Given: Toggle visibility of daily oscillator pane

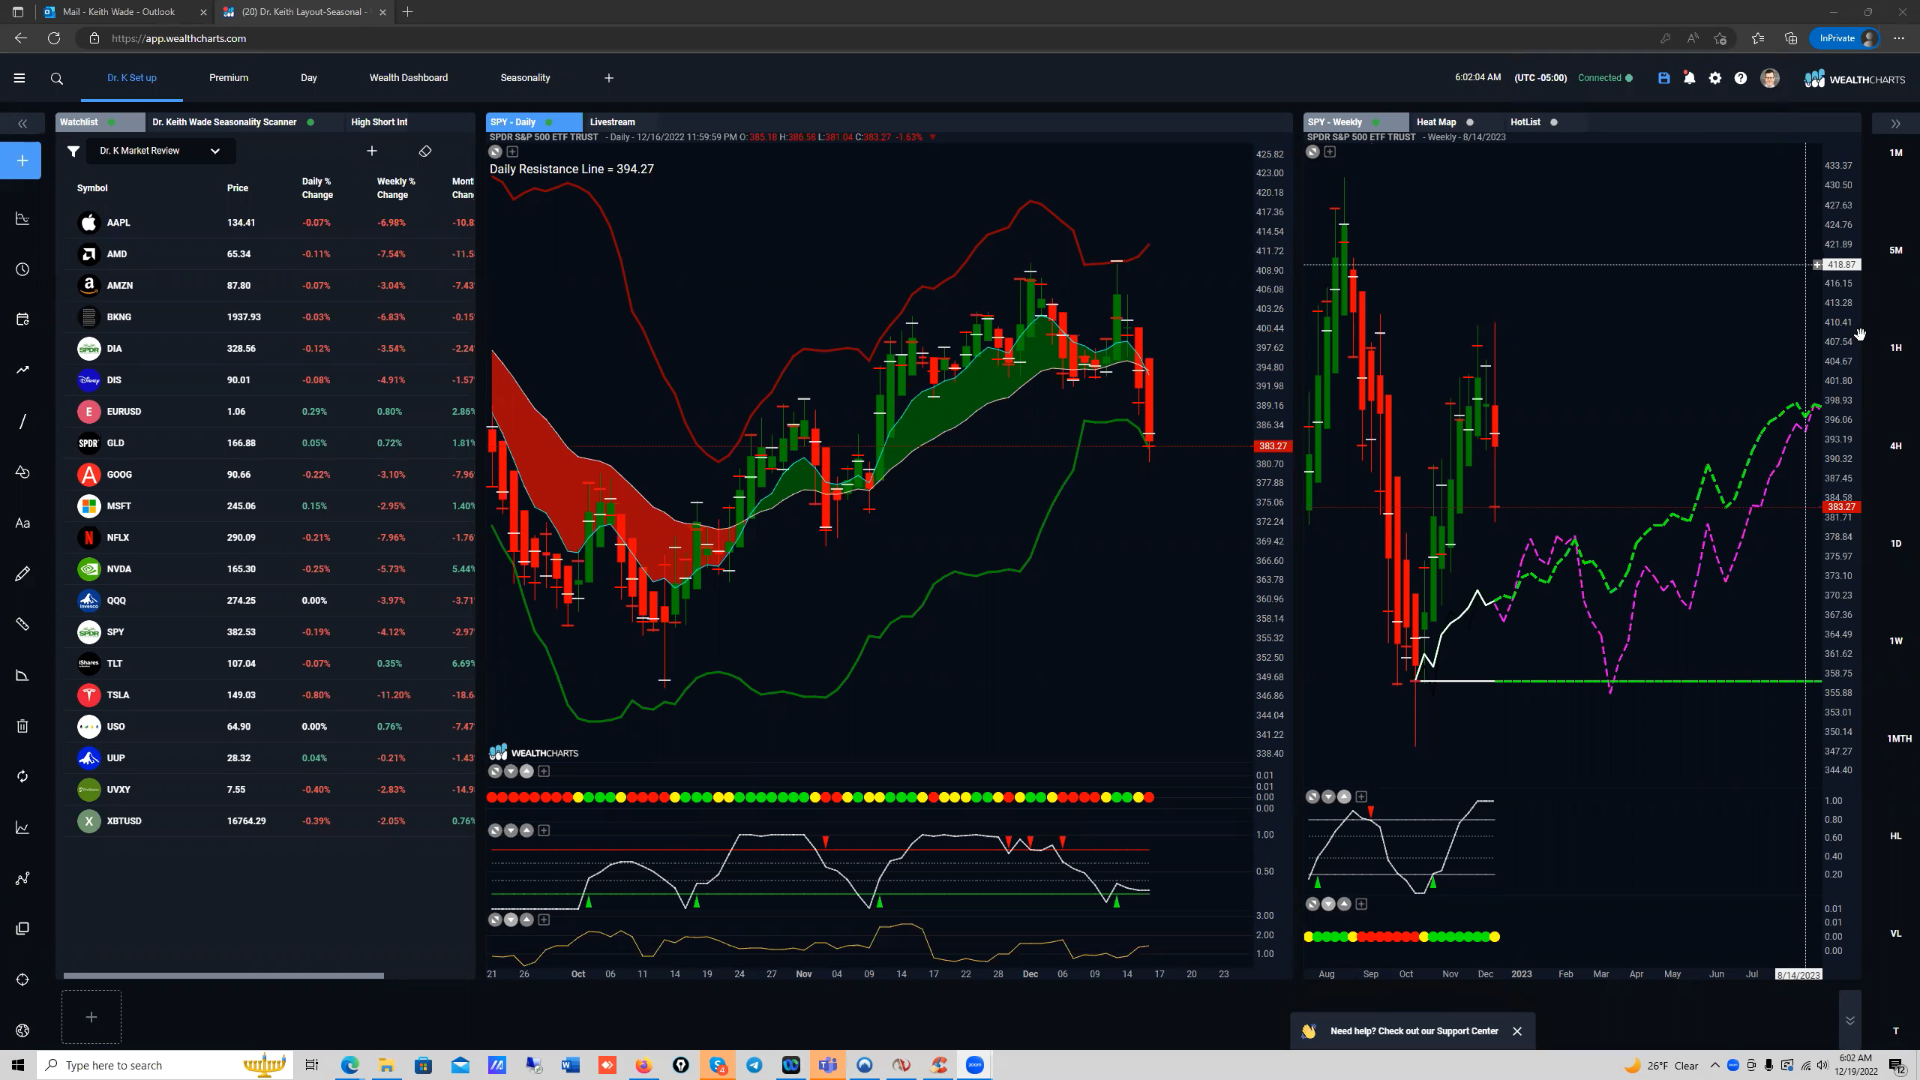Looking at the screenshot, I should point(495,830).
